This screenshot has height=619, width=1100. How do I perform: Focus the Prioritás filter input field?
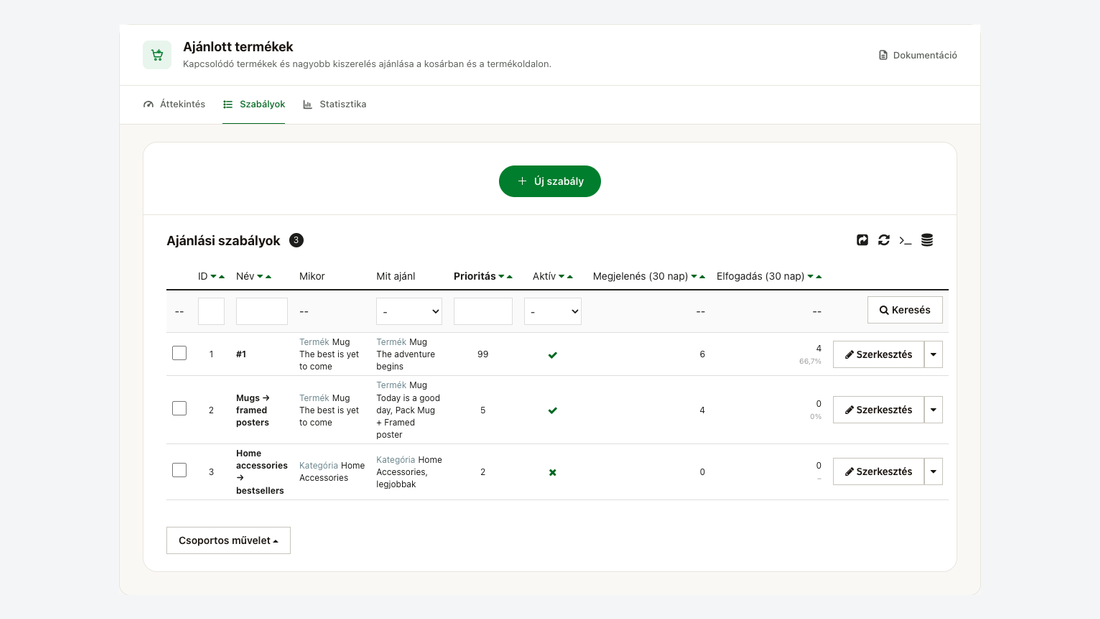click(483, 311)
